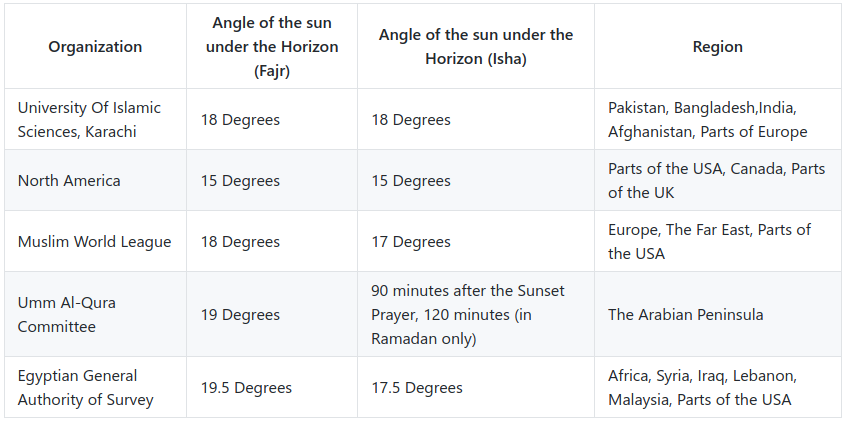Click the Umm Al-Qura Committee cell
The height and width of the screenshot is (422, 845).
click(x=95, y=314)
